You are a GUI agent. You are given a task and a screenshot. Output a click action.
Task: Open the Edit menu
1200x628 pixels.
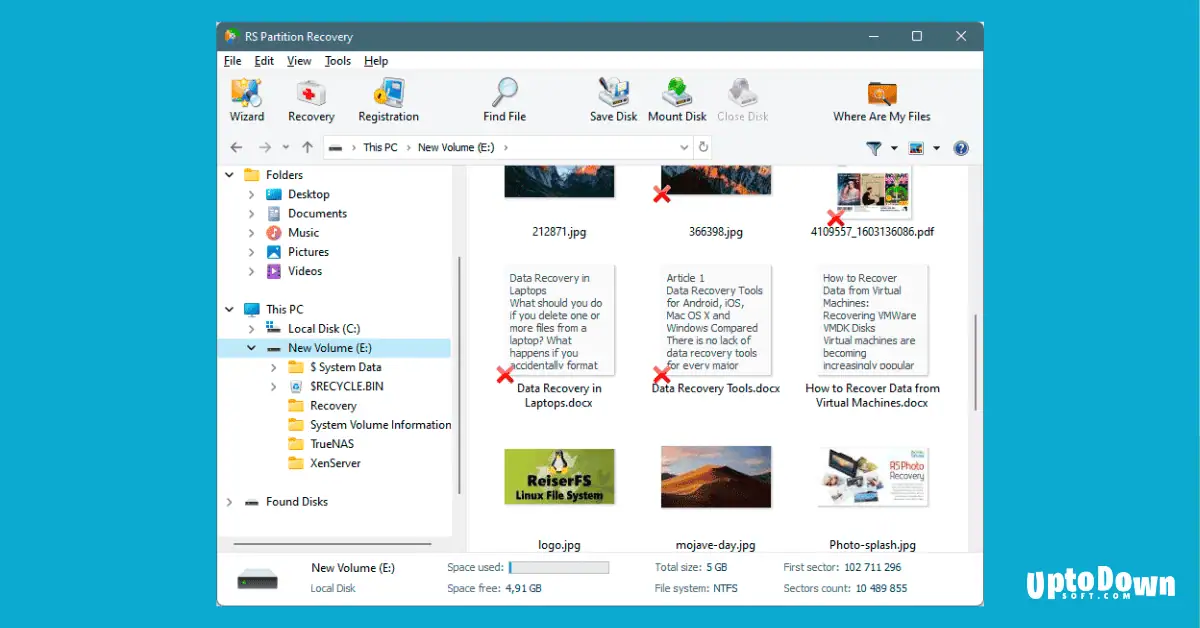click(x=264, y=60)
